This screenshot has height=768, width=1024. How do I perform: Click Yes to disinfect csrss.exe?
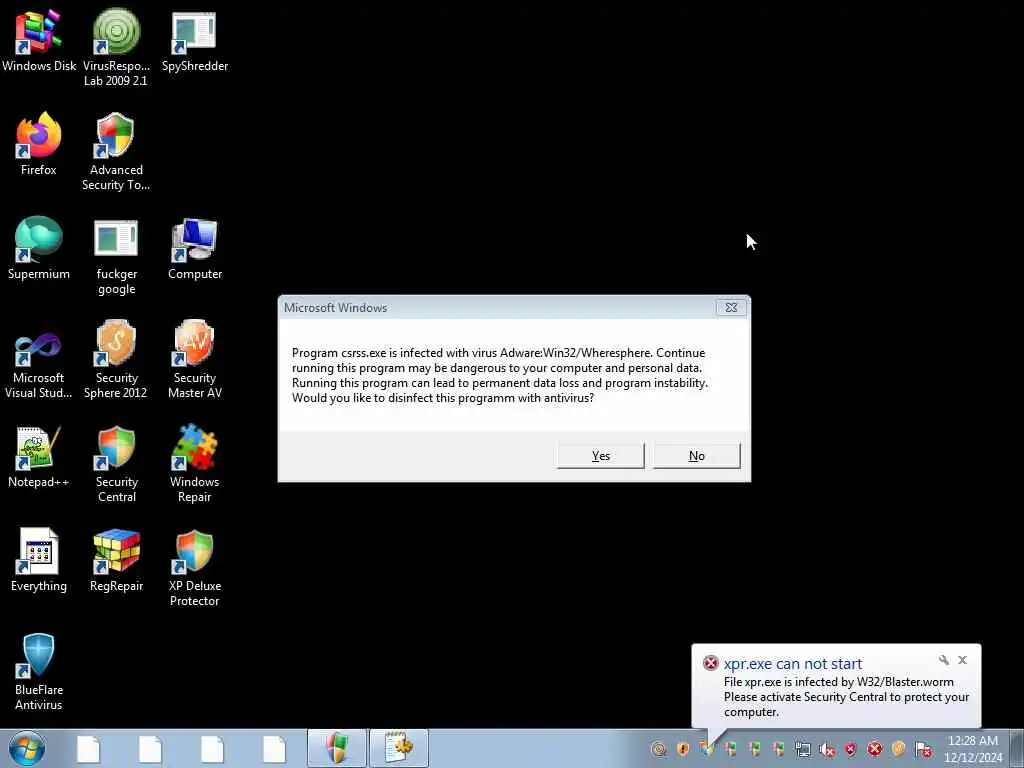coord(601,456)
